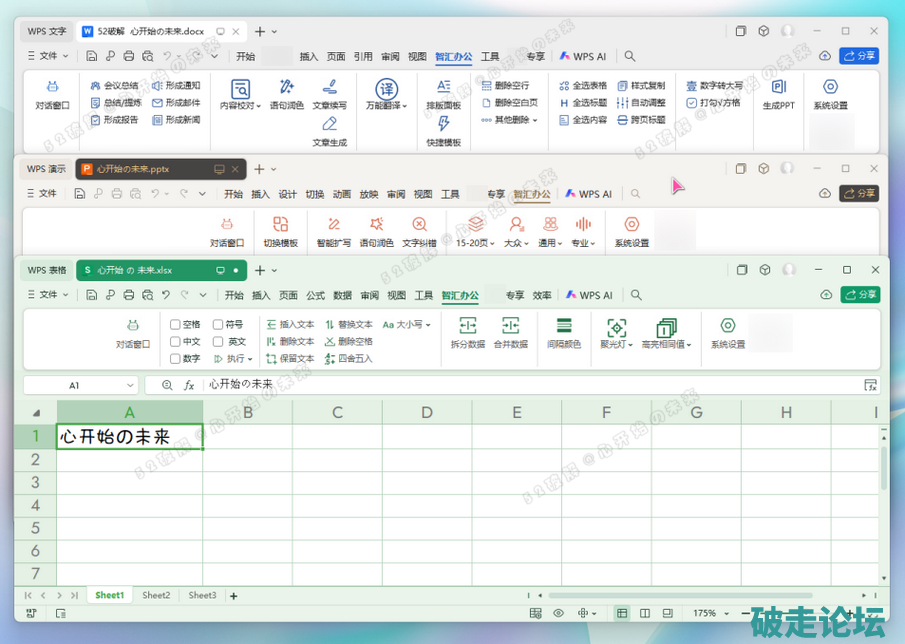Click 内容校对 icon in Writer ribbon
905x644 pixels.
pyautogui.click(x=240, y=90)
